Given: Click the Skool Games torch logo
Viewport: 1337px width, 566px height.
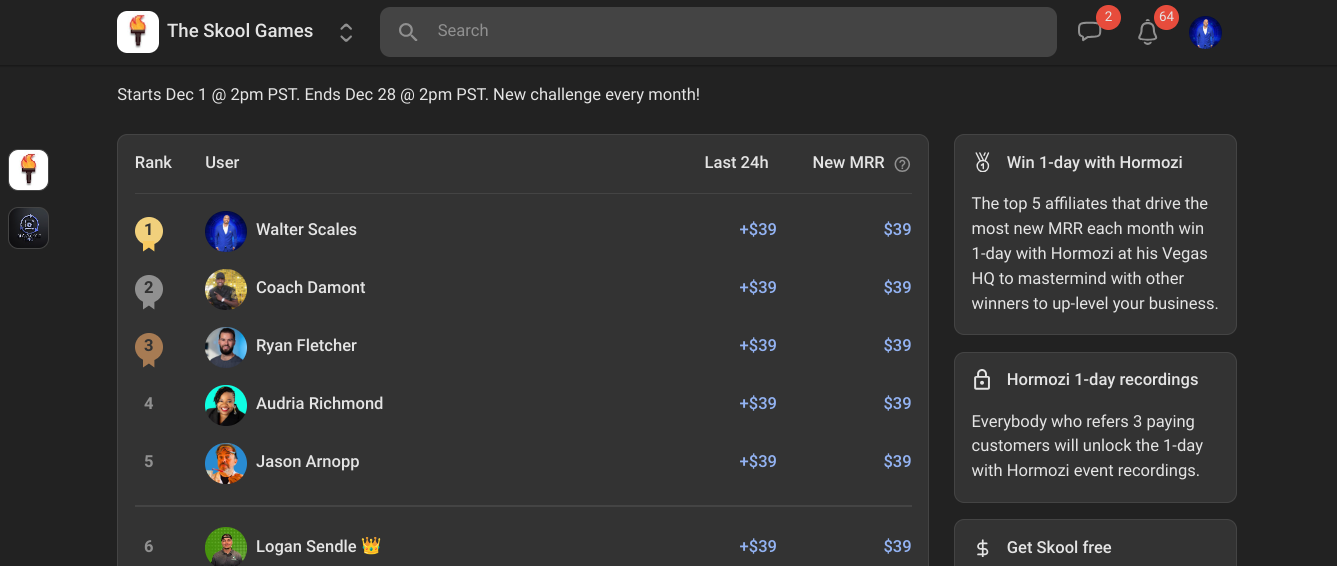Looking at the screenshot, I should [x=138, y=32].
